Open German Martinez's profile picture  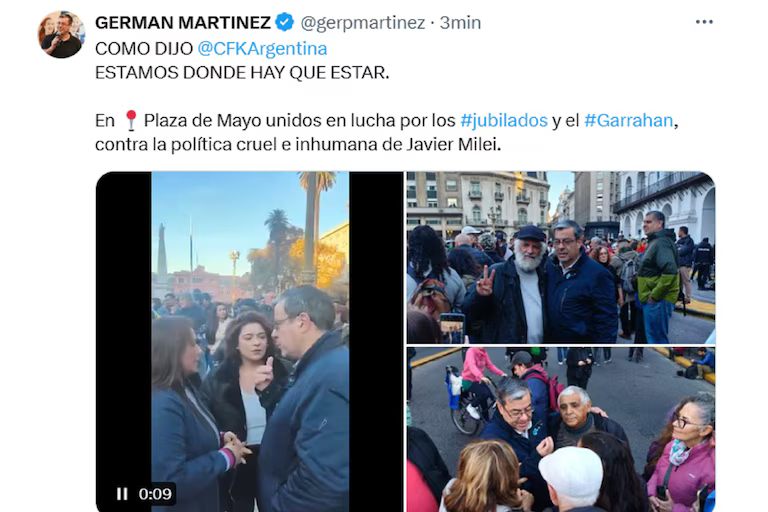point(61,34)
